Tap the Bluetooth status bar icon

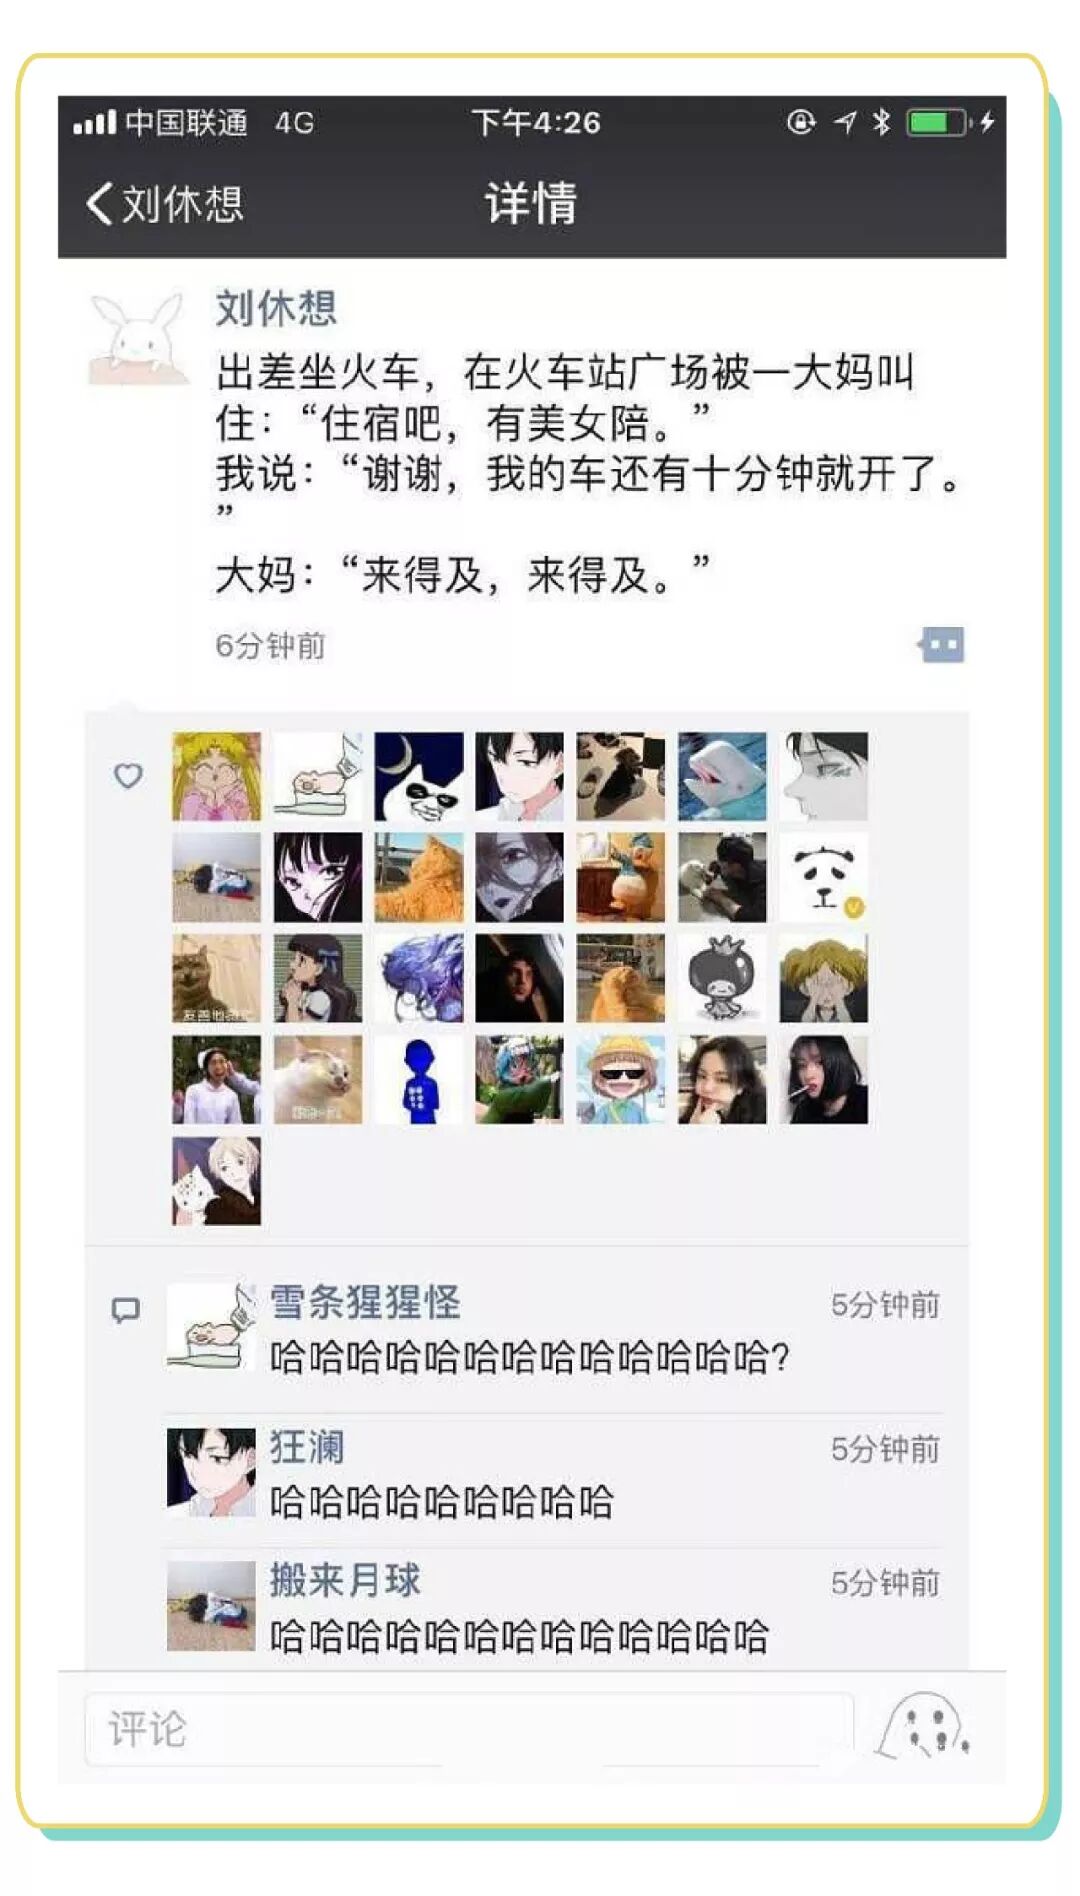point(881,122)
